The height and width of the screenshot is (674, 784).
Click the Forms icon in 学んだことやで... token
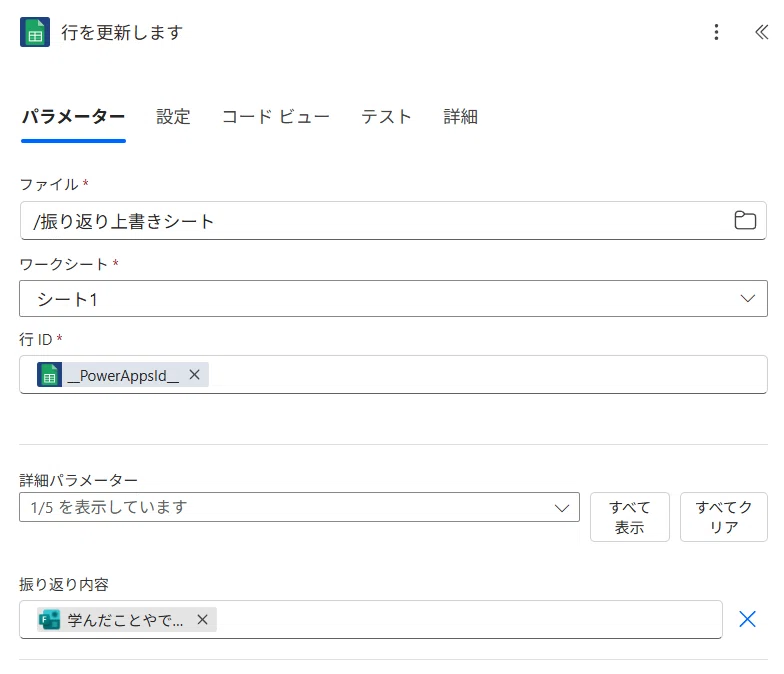(49, 620)
